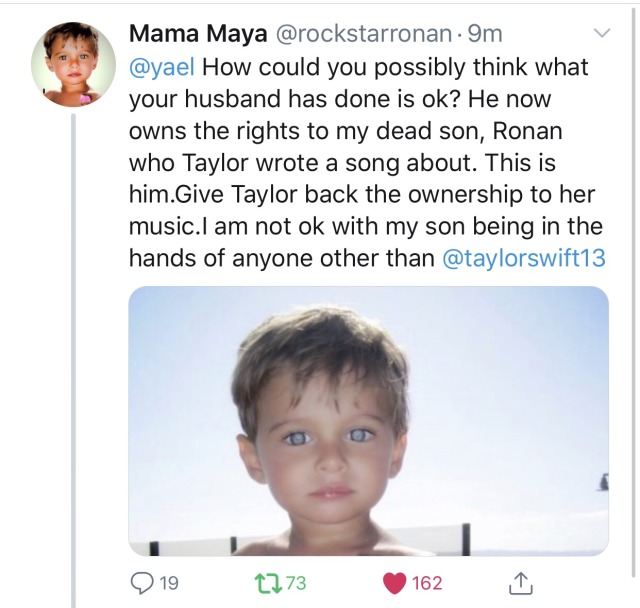Open the @taylorswift13 mention

coord(524,257)
